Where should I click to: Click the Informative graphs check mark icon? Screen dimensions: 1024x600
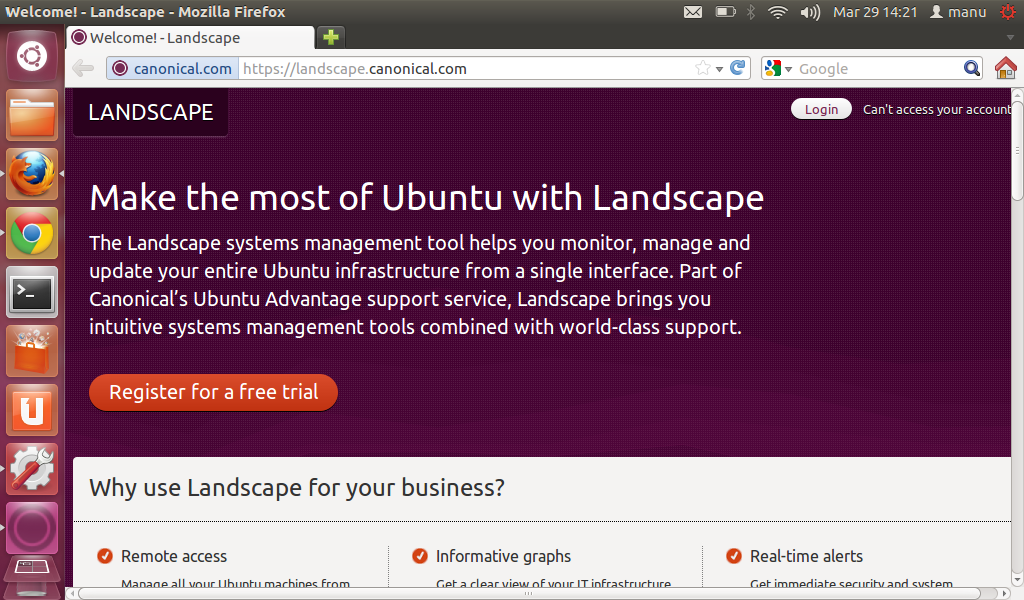pyautogui.click(x=419, y=556)
